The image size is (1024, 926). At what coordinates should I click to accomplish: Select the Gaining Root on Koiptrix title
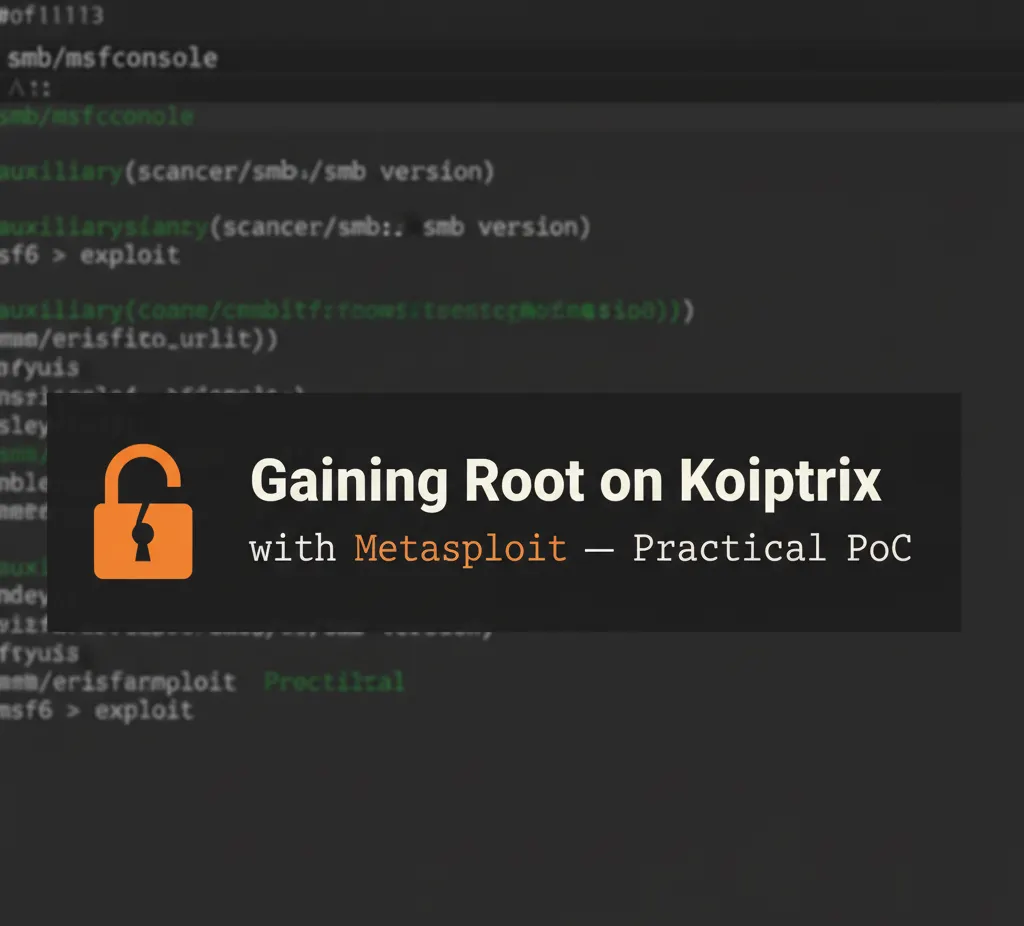point(567,481)
